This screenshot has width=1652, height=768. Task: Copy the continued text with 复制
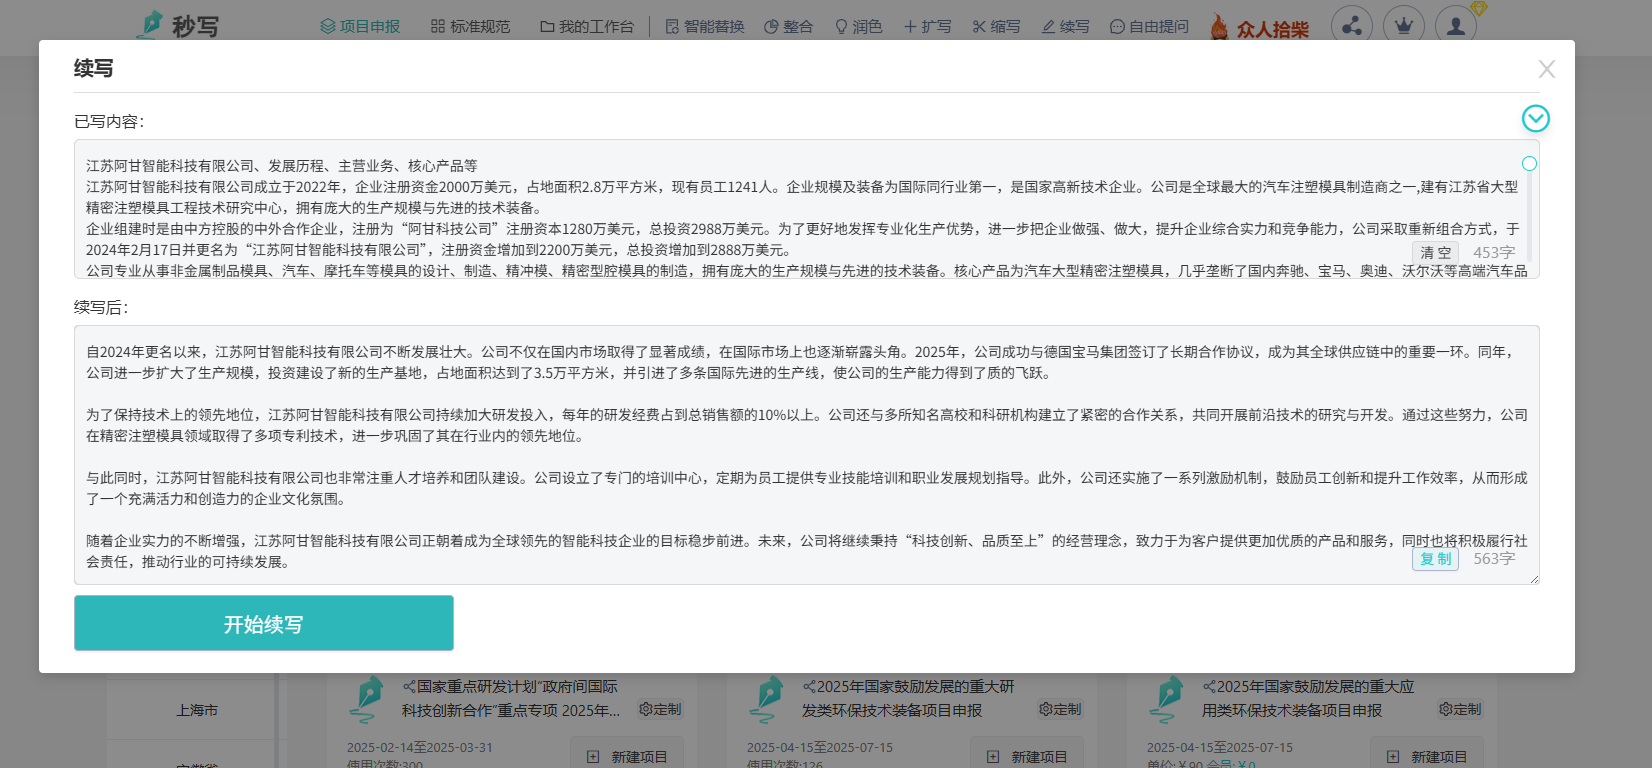pos(1435,559)
